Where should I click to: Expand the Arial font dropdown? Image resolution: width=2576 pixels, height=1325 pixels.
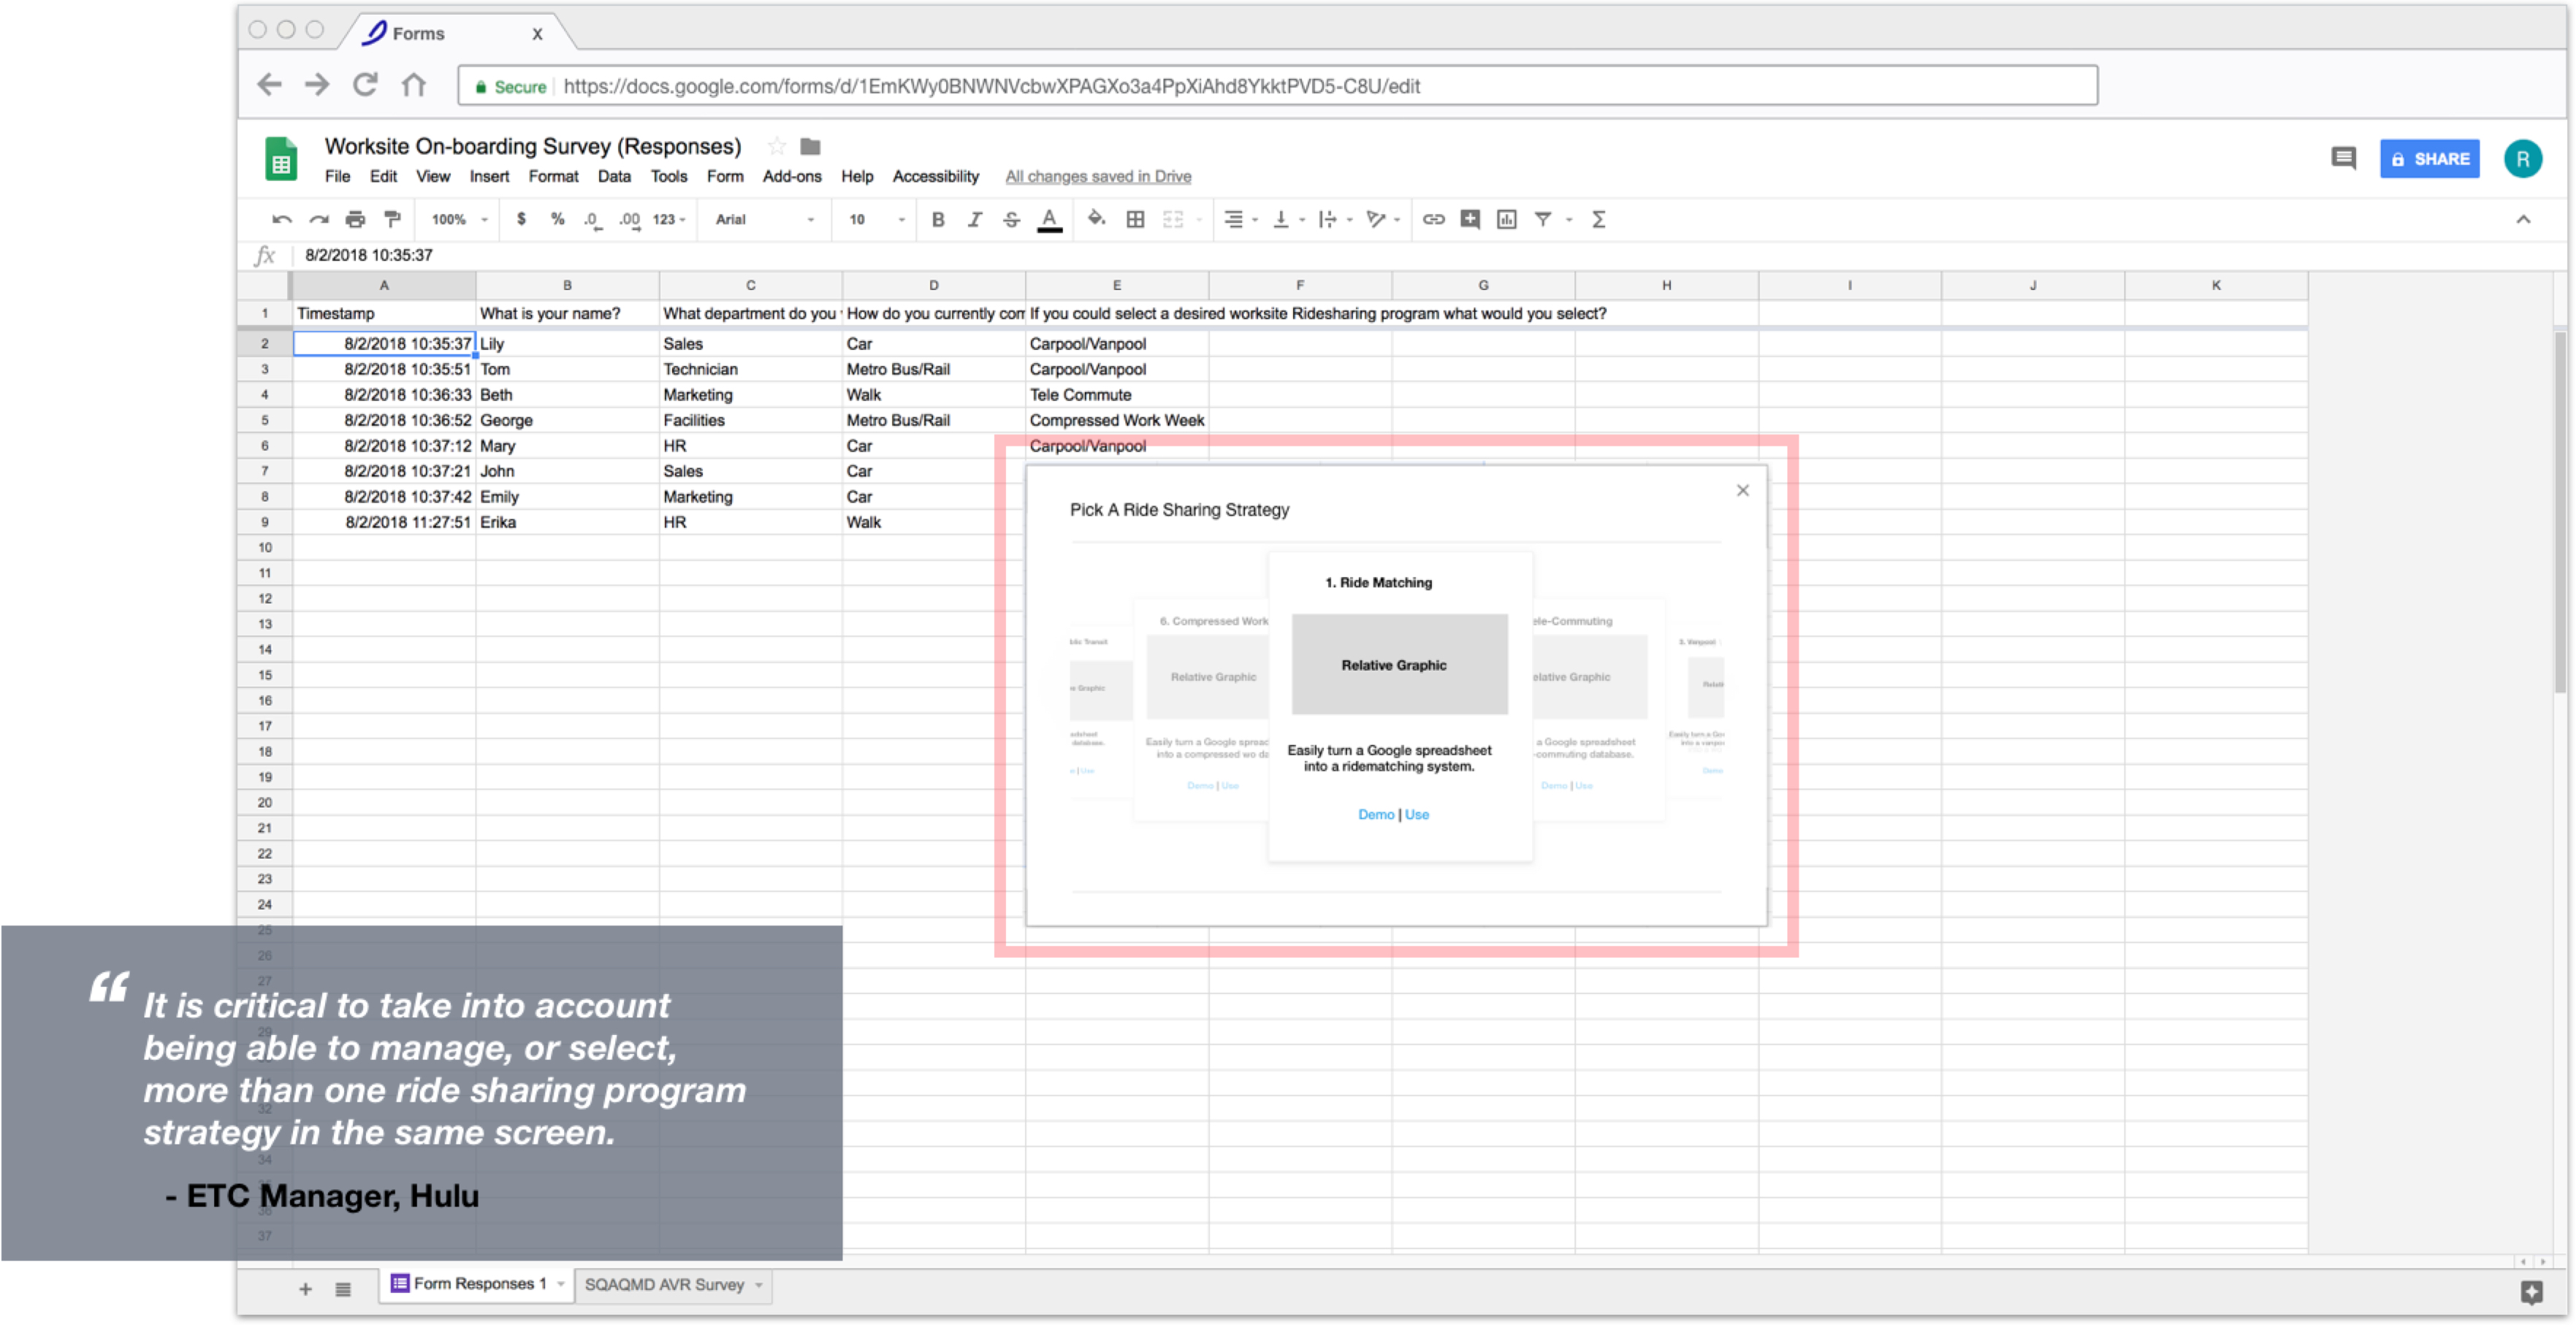coord(765,219)
